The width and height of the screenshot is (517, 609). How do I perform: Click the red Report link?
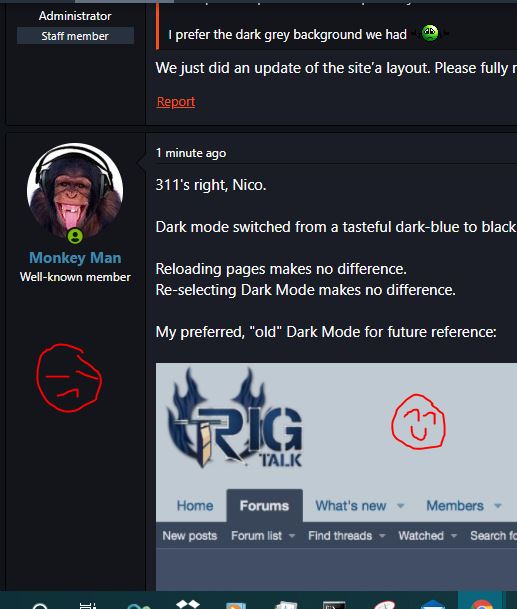pyautogui.click(x=176, y=102)
